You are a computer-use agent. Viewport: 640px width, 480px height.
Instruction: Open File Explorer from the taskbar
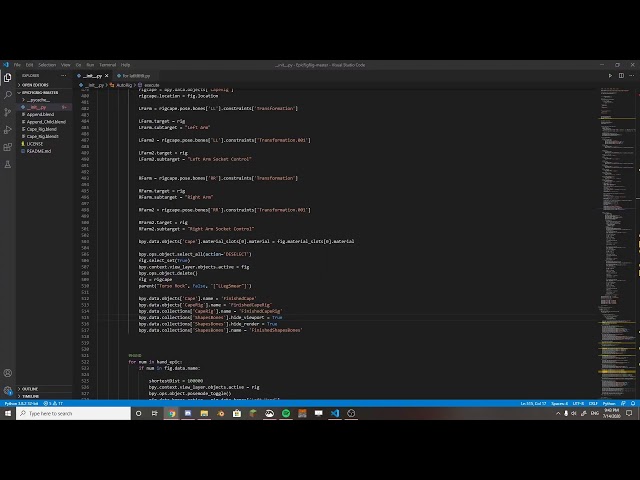[204, 413]
